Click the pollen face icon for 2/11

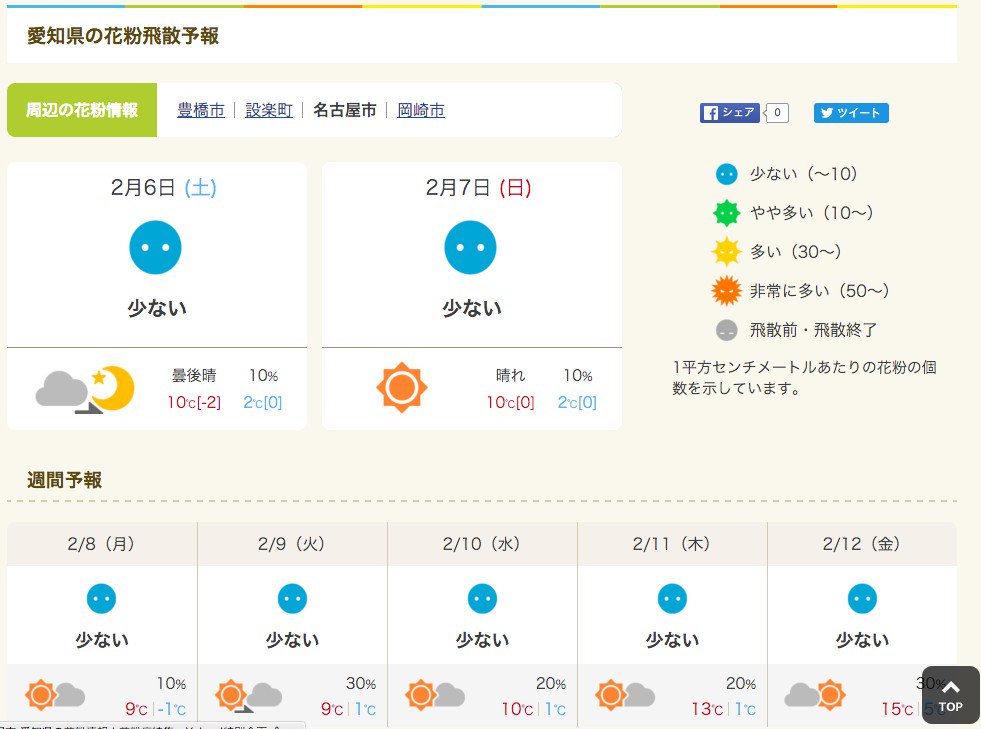pyautogui.click(x=673, y=599)
